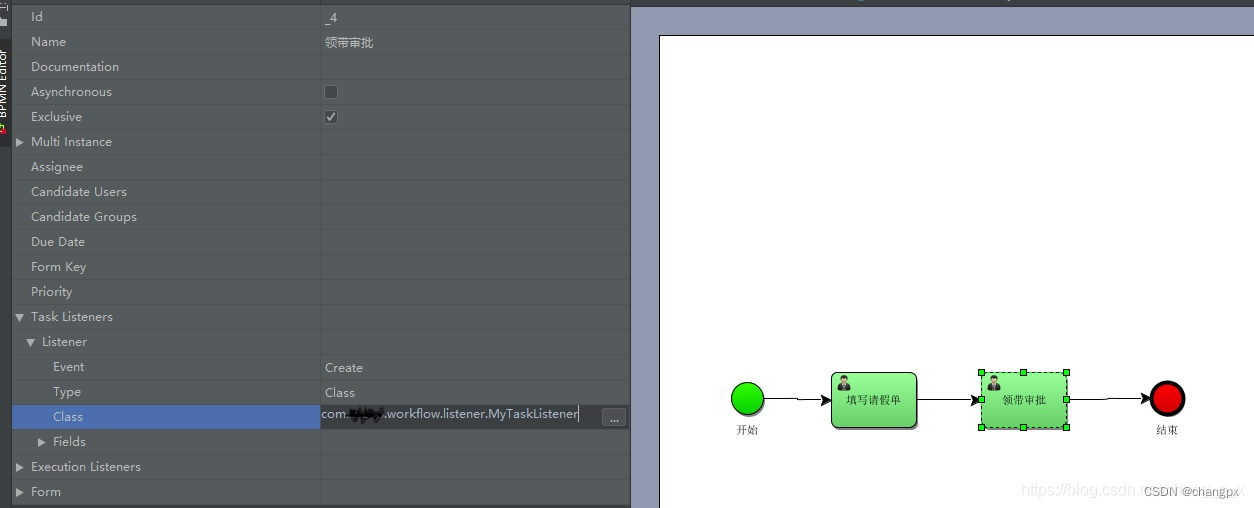Click the Type value Class
Viewport: 1254px width, 508px height.
(340, 393)
